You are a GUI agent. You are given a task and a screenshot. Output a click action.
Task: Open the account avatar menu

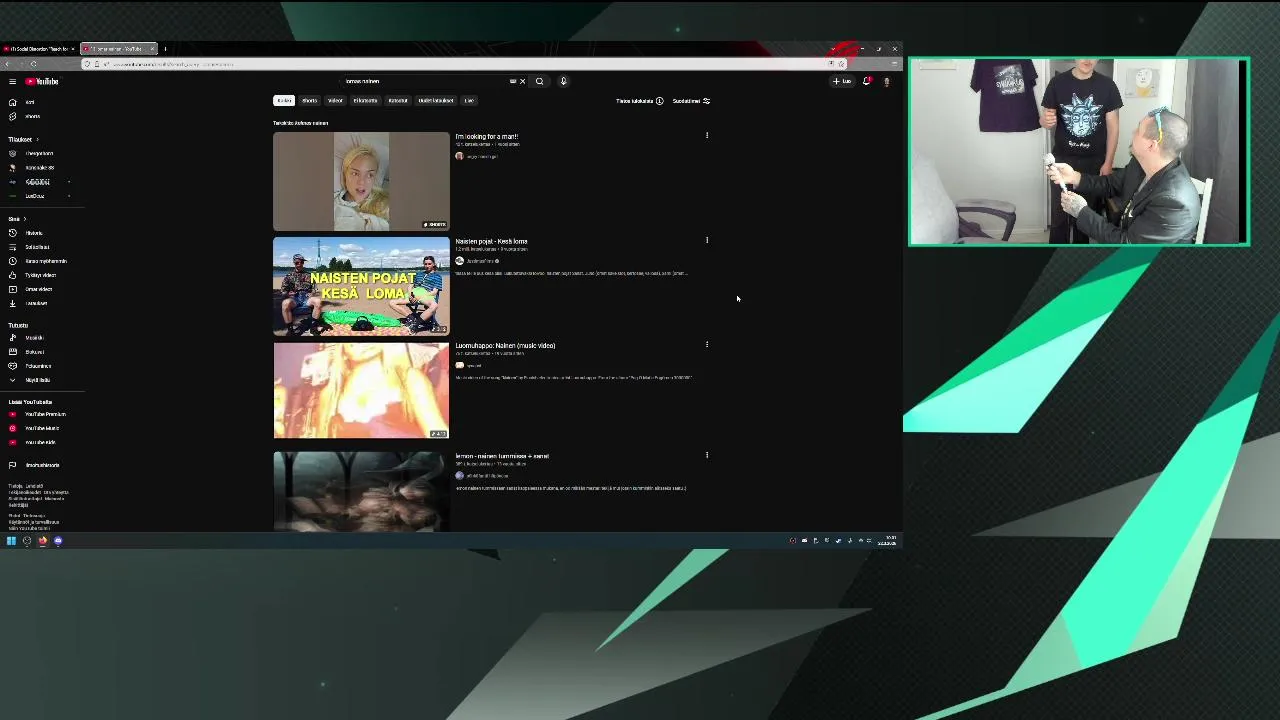point(886,81)
